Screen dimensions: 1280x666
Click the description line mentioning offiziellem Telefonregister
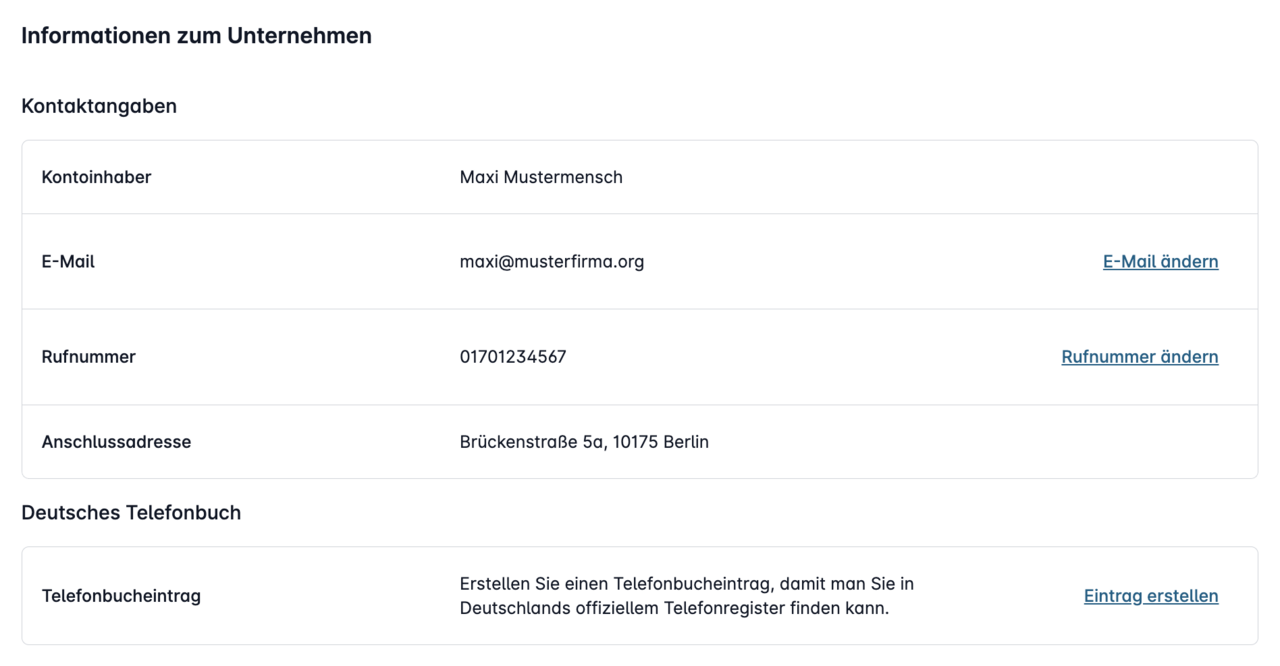point(674,608)
